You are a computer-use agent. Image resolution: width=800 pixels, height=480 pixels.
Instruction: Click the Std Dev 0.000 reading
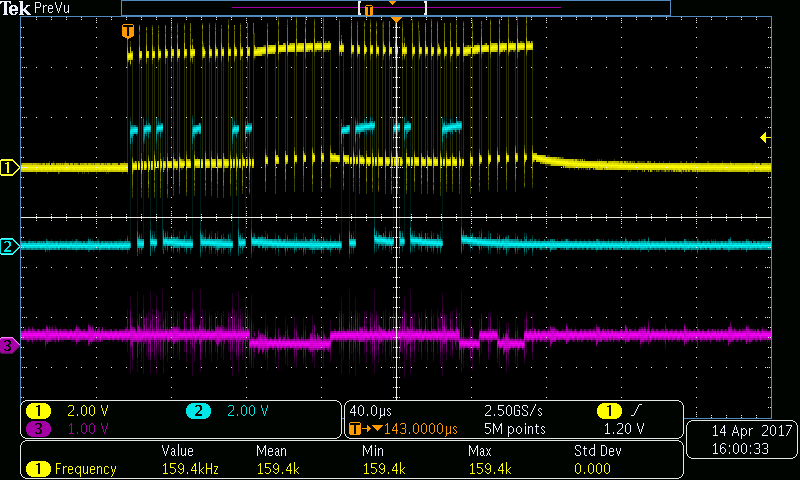592,469
